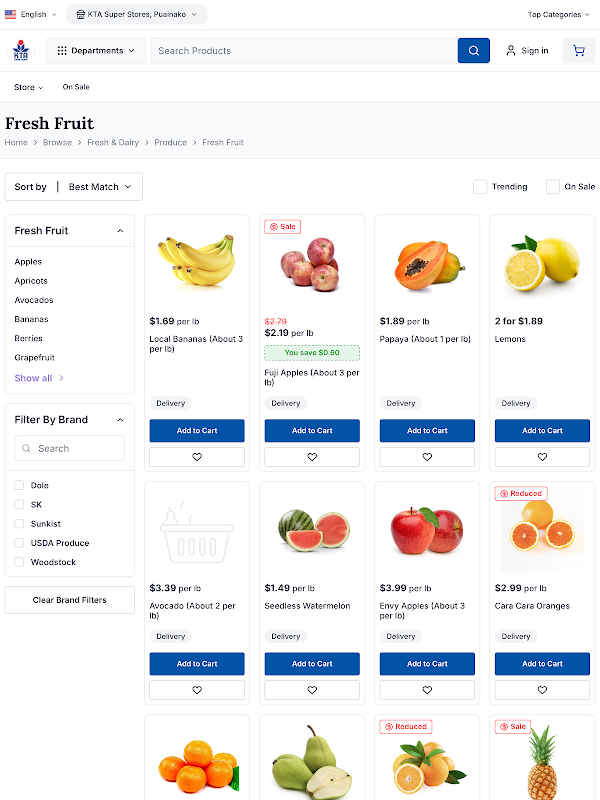Click the KTA store logo

click(21, 50)
